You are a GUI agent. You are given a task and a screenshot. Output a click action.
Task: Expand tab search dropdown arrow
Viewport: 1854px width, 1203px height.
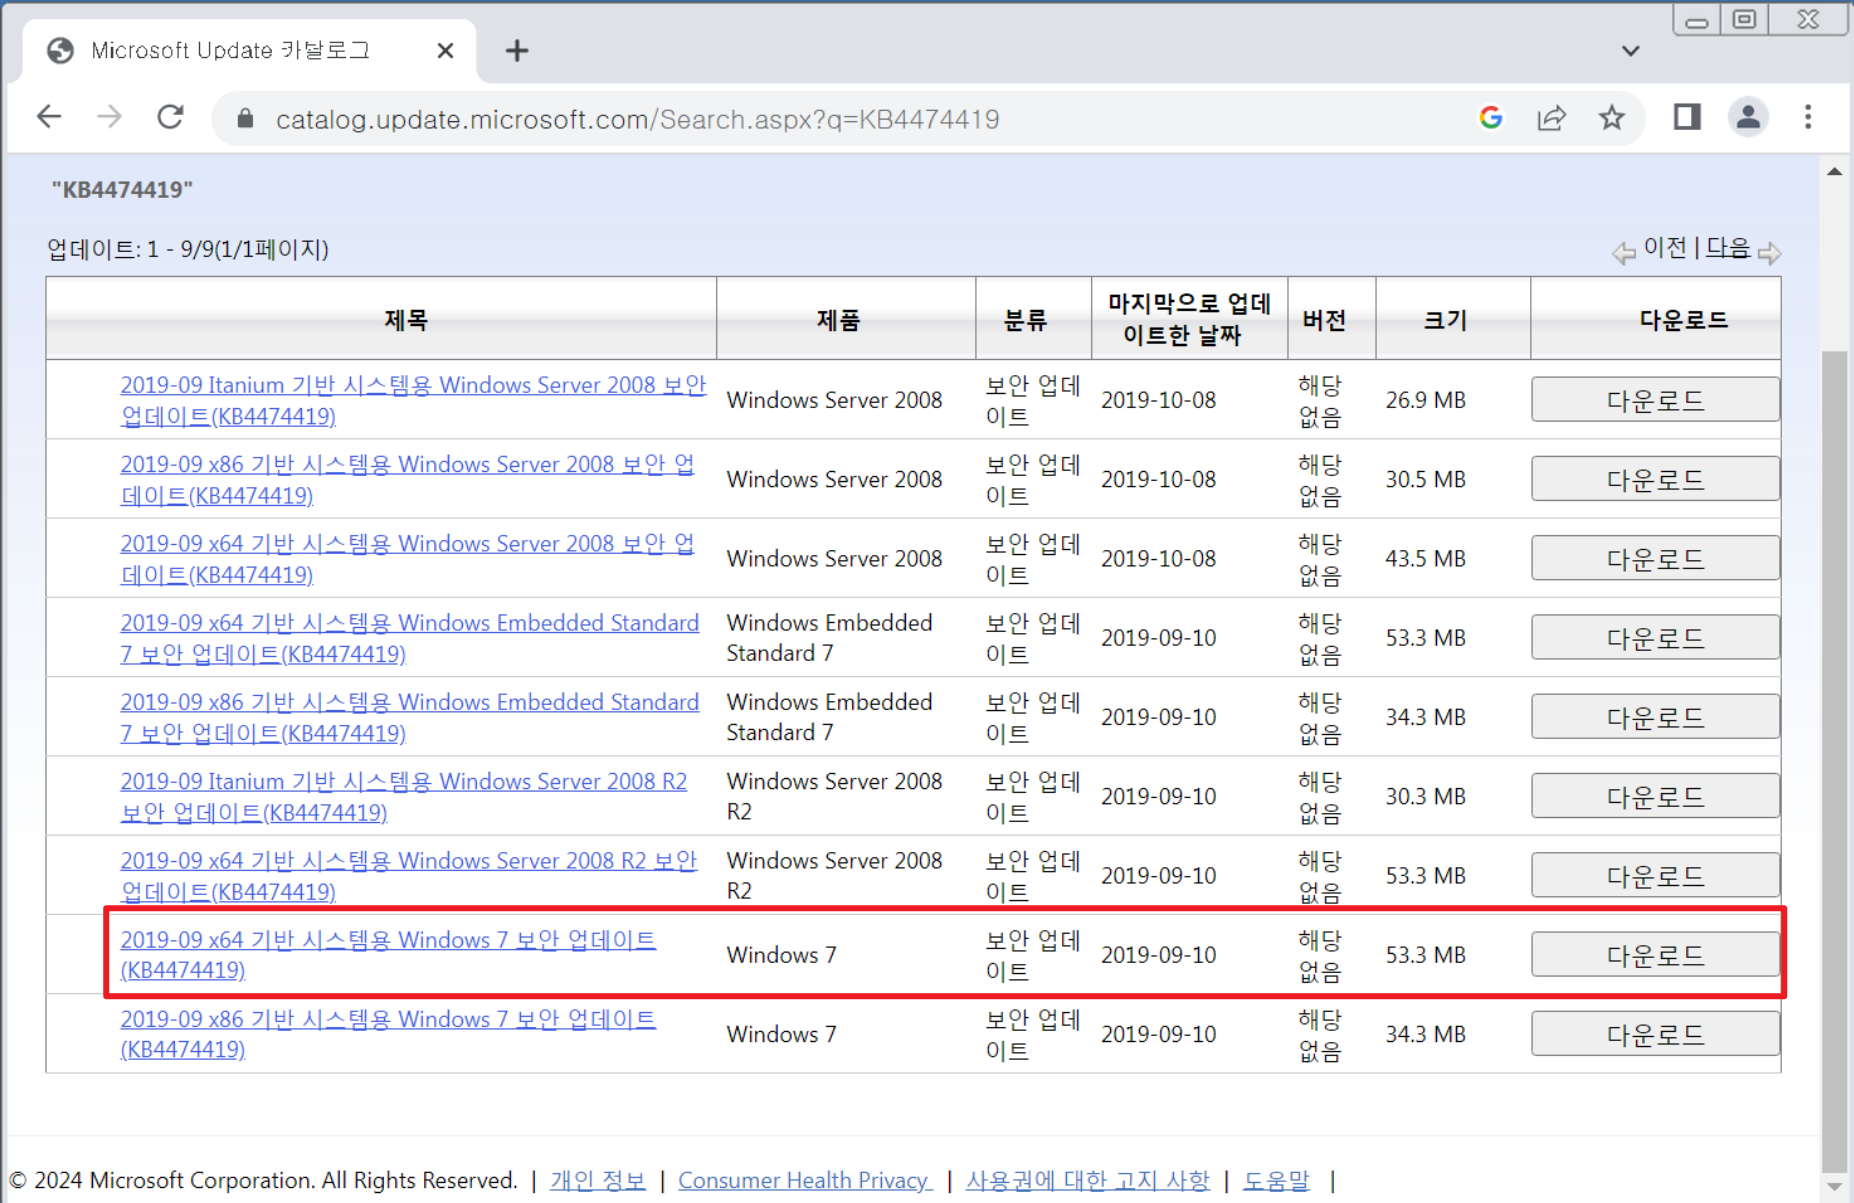pyautogui.click(x=1631, y=51)
